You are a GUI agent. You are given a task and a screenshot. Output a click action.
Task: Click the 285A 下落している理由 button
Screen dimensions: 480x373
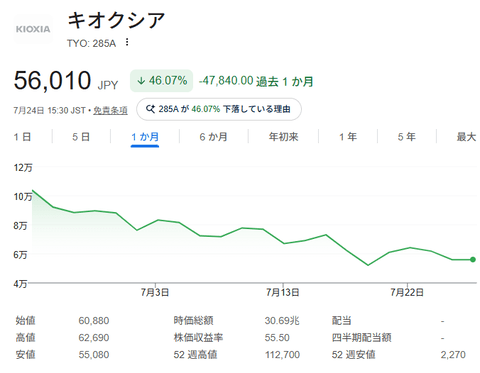[x=219, y=109]
